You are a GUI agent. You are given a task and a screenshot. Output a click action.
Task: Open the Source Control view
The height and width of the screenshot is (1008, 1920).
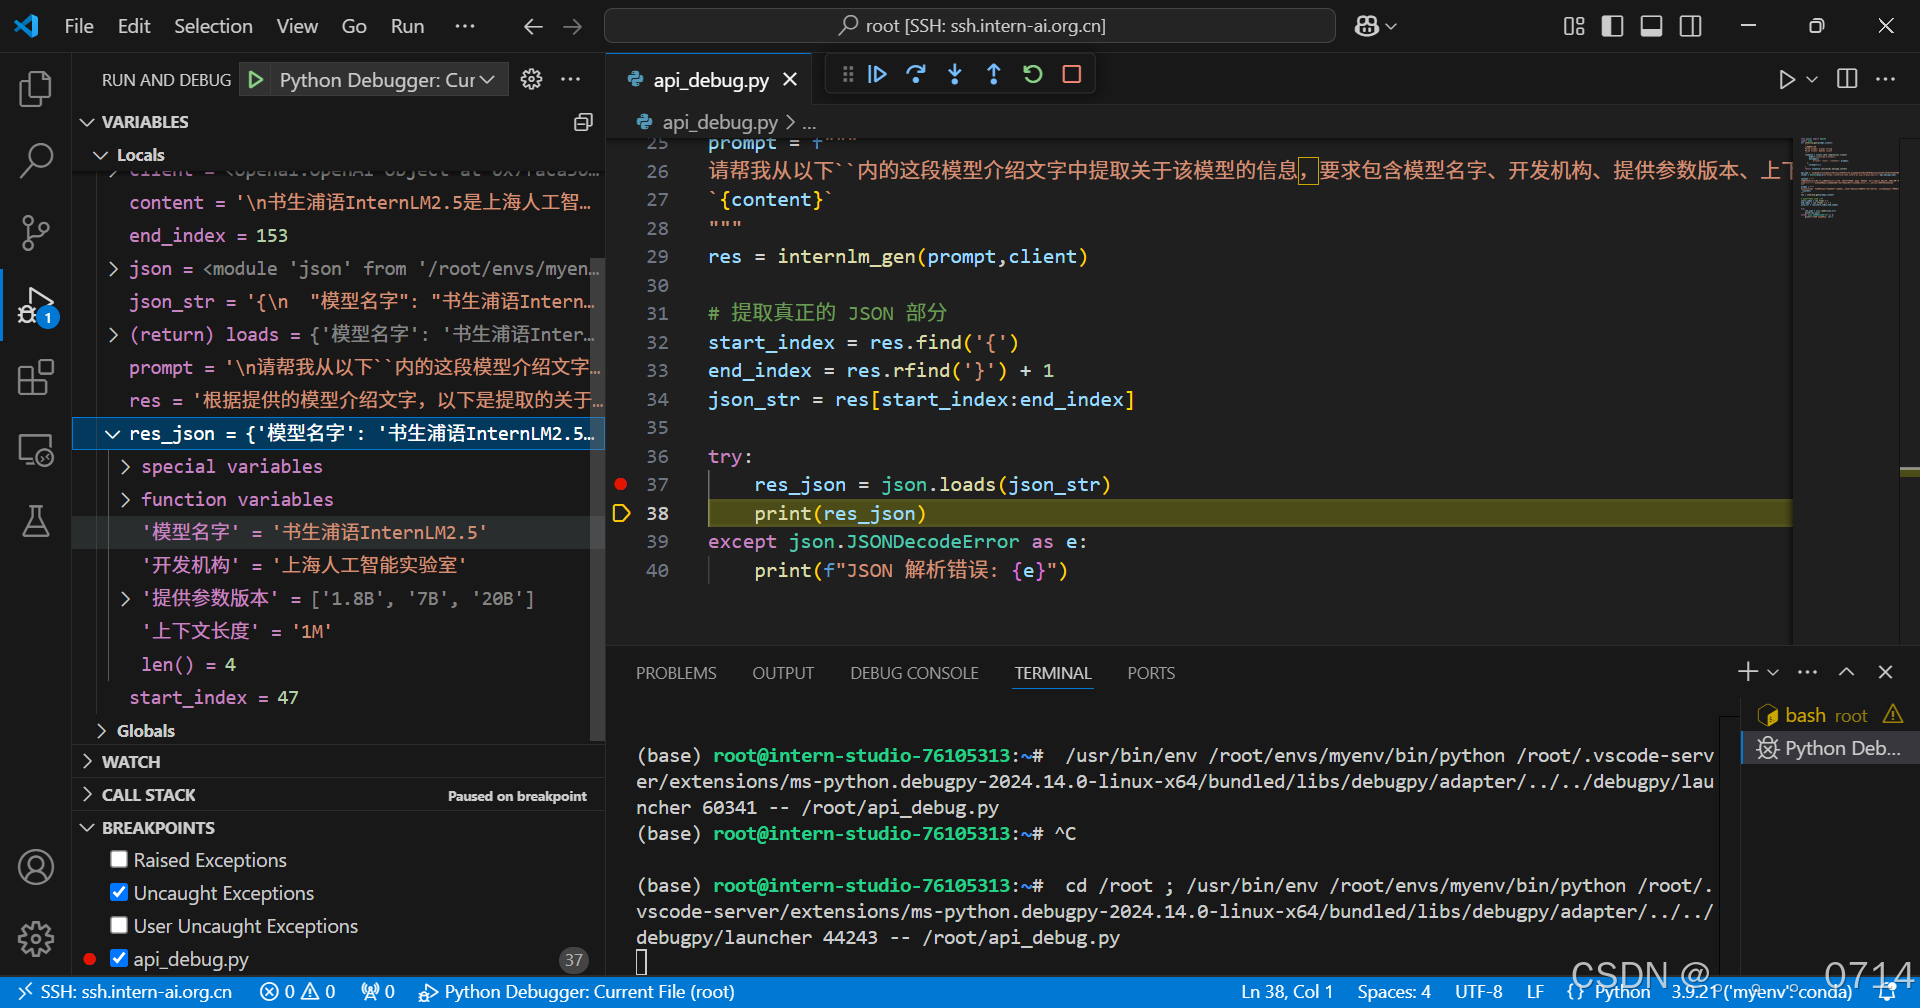click(36, 232)
